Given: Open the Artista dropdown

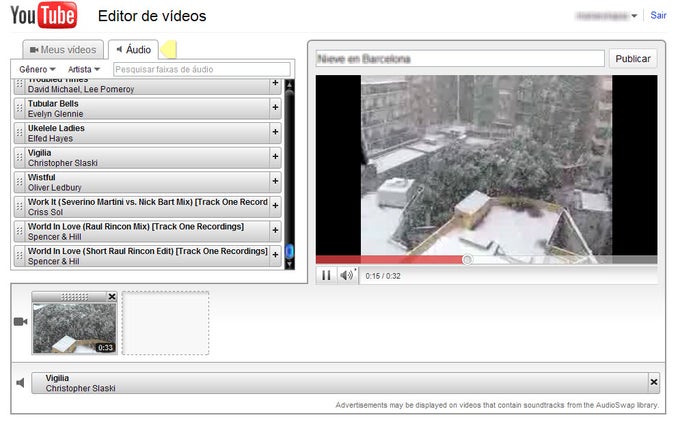Looking at the screenshot, I should 84,69.
